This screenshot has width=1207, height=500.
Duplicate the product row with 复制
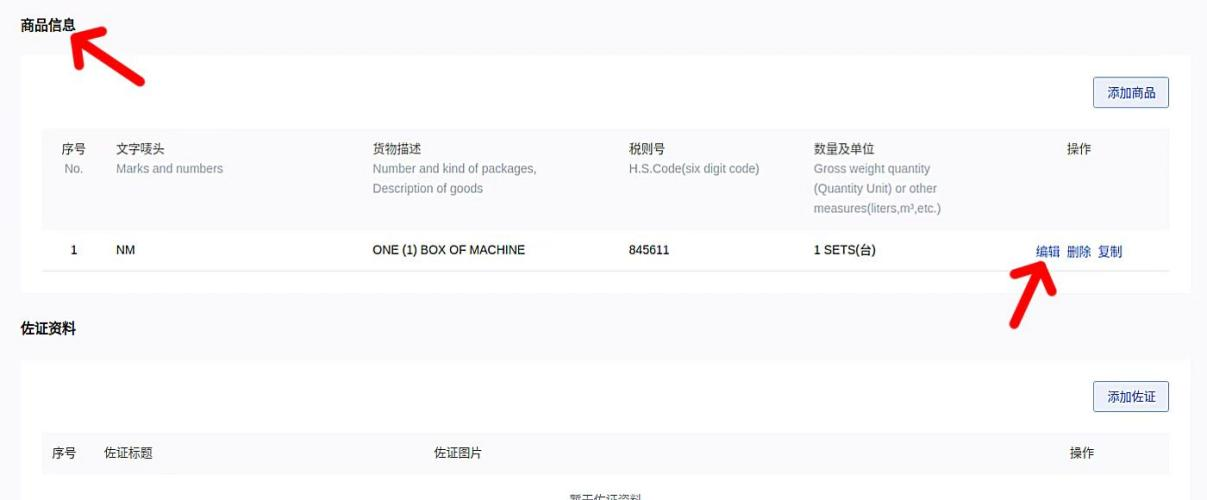tap(1109, 252)
